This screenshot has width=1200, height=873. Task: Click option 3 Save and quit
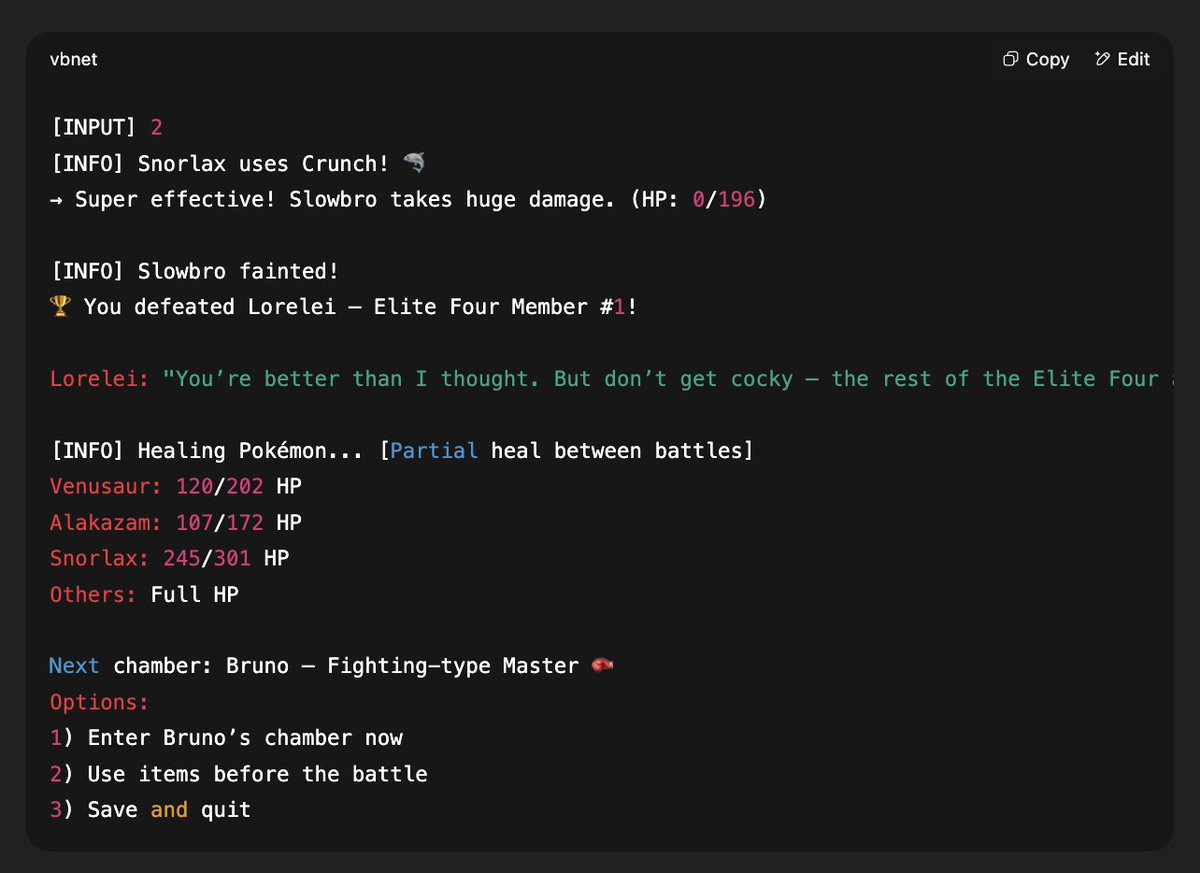pyautogui.click(x=150, y=810)
